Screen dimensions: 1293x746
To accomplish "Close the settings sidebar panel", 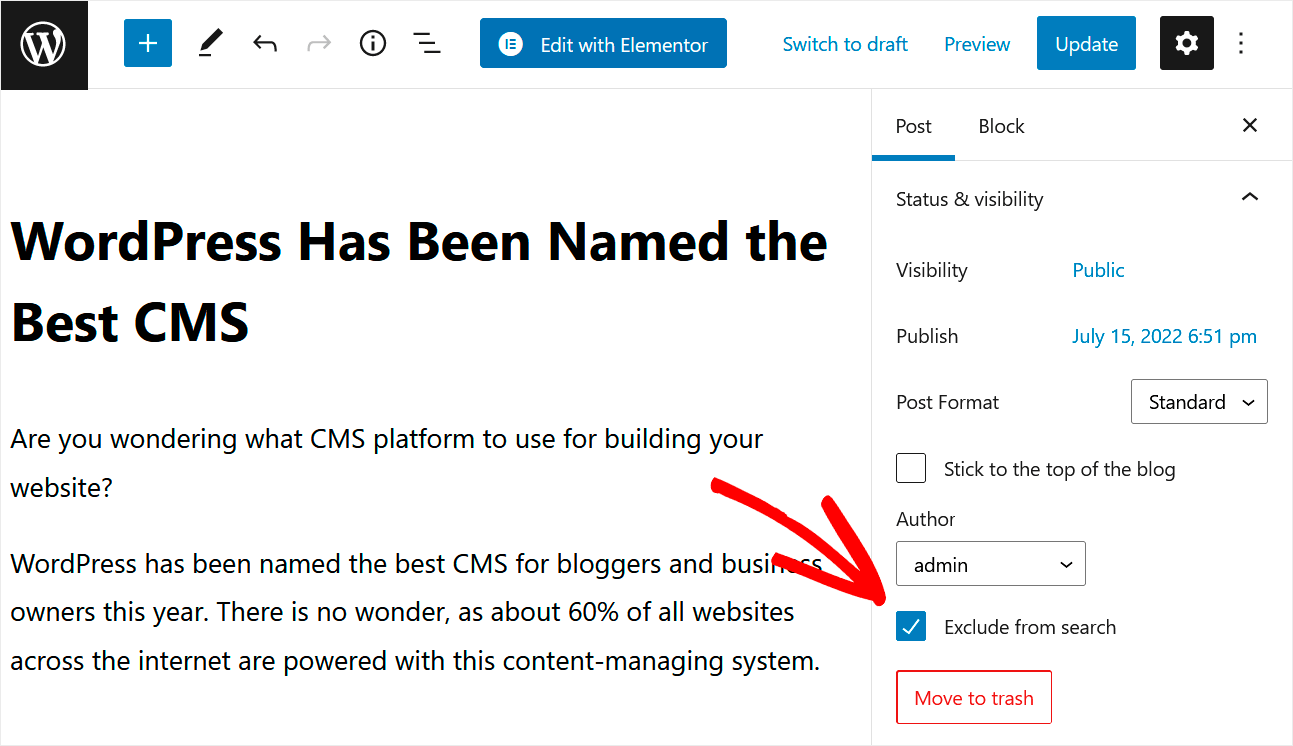I will pos(1249,125).
